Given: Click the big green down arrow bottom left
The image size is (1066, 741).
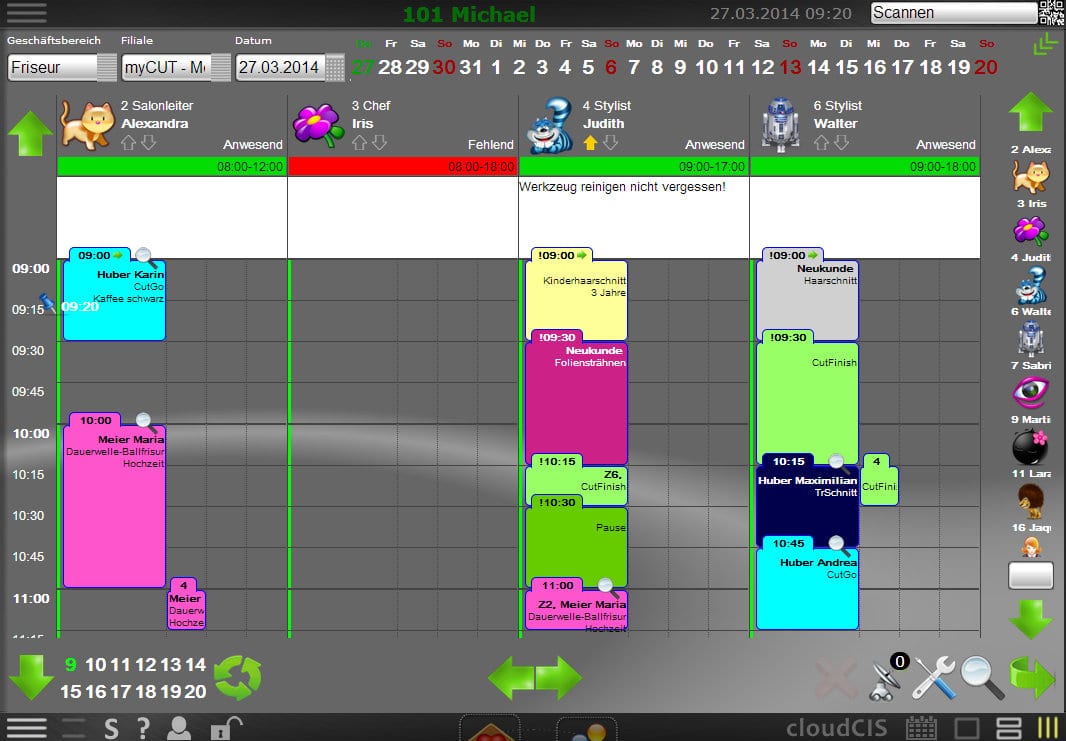Looking at the screenshot, I should point(31,677).
